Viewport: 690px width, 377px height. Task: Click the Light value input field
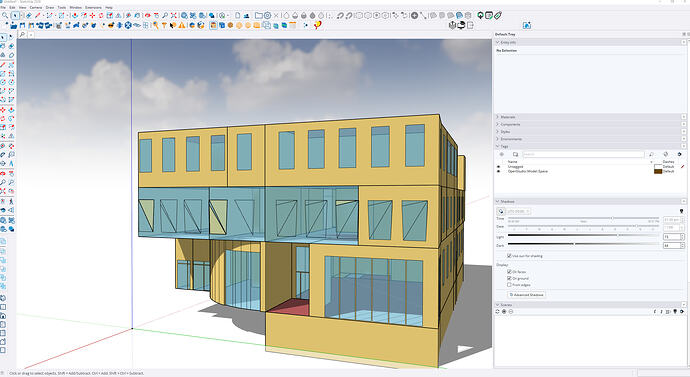672,237
